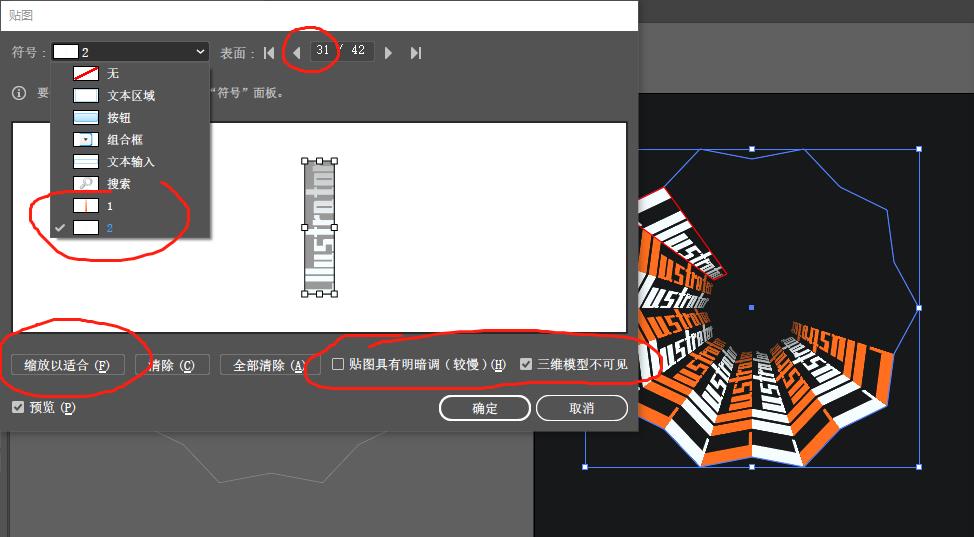Select symbol 1 in the list
Viewport: 974px width, 537px height.
[x=130, y=206]
